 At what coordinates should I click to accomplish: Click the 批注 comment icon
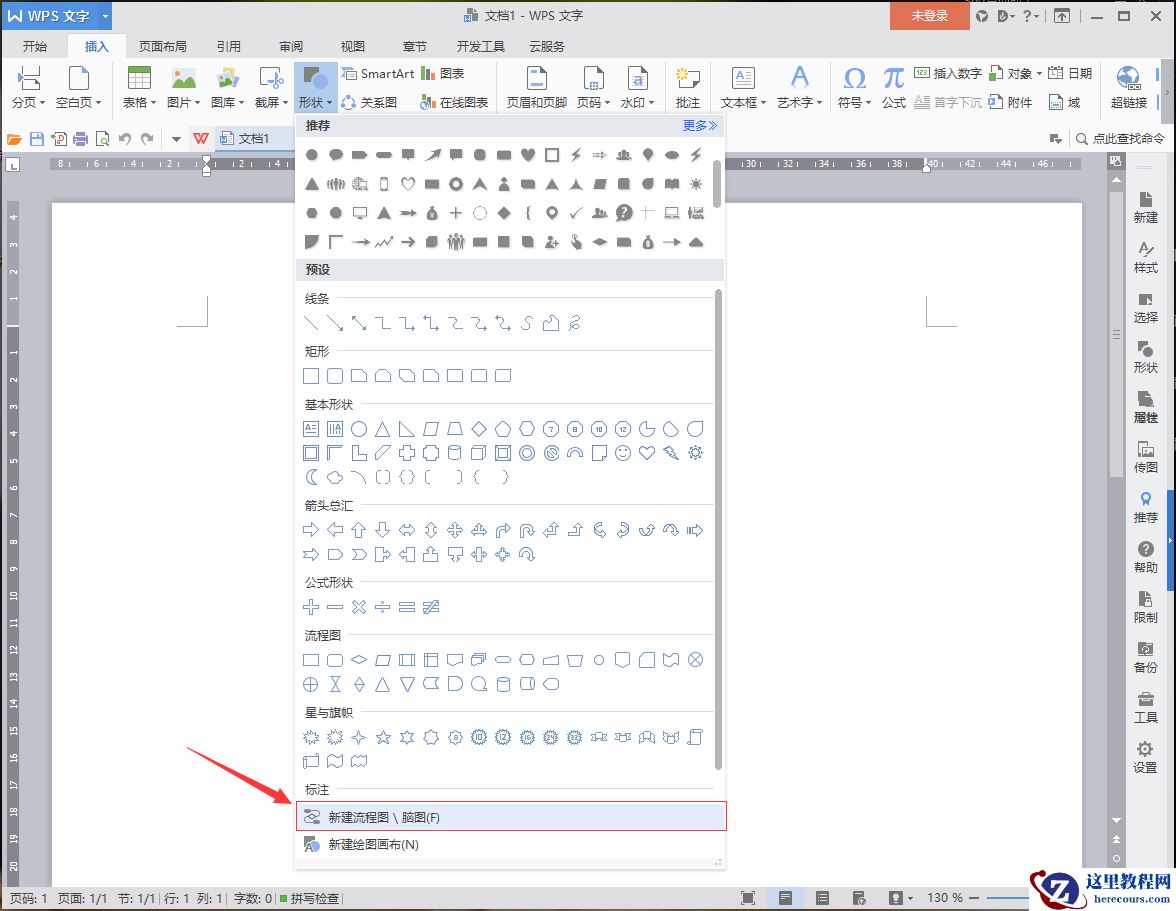click(687, 86)
